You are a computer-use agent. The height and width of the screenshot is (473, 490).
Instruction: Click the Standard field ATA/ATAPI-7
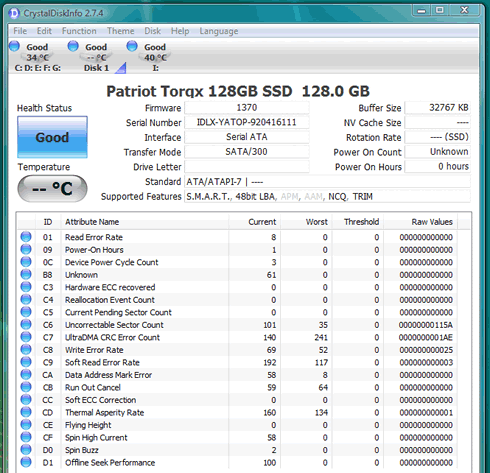[327, 182]
